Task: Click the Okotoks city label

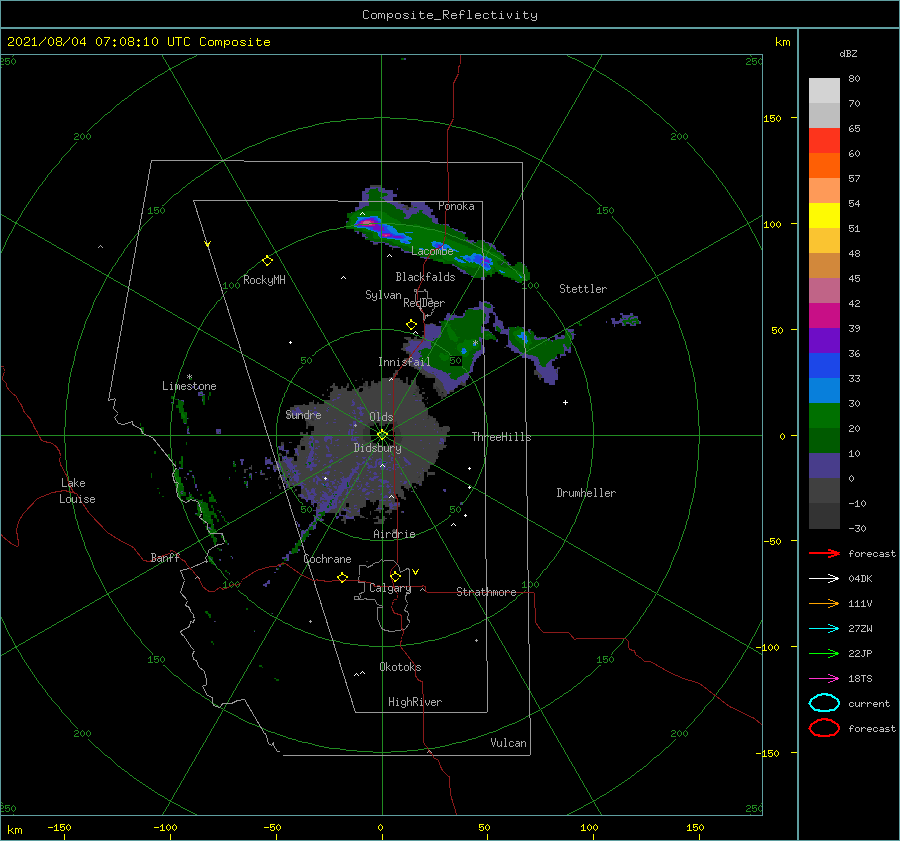Action: 400,667
